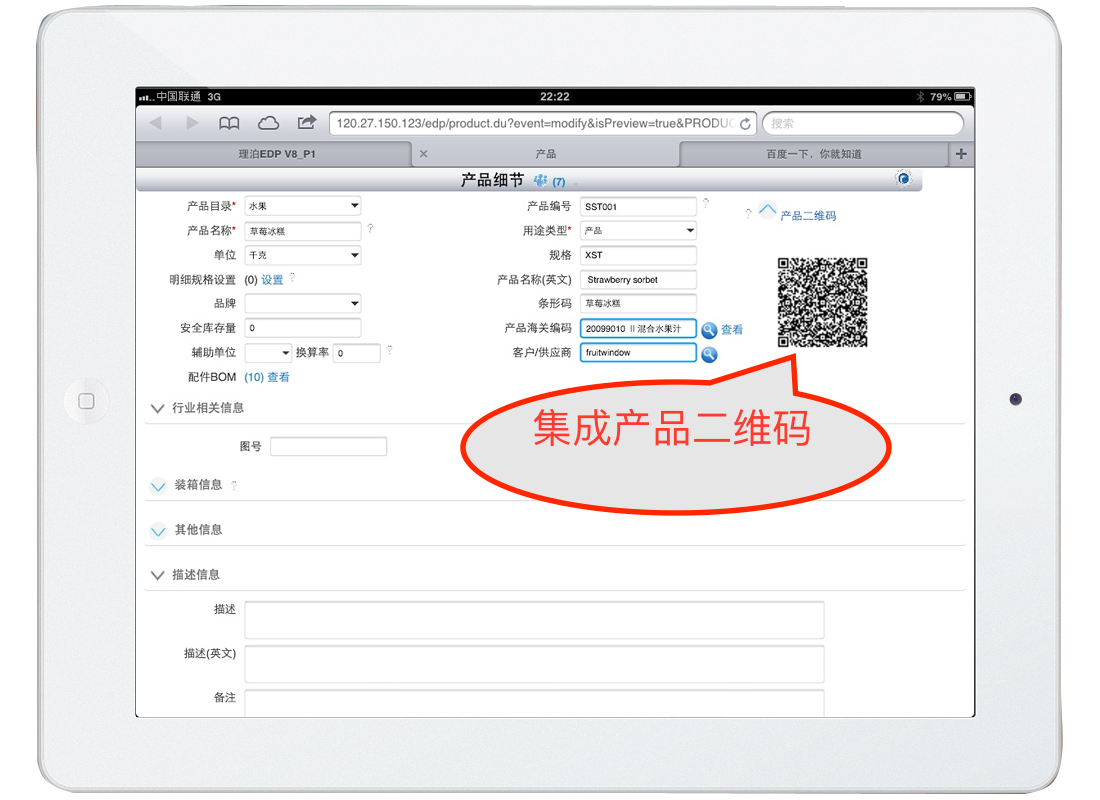Screen dimensions: 1100x800
Task: Switch to the 百度一下，你就知道 tab
Action: tap(813, 154)
